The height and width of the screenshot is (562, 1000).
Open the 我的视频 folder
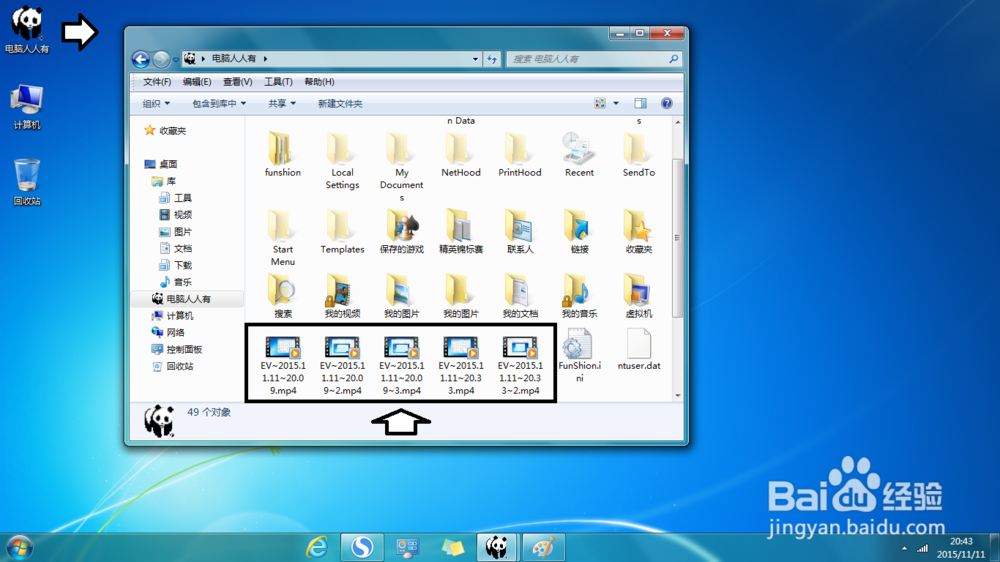coord(342,295)
